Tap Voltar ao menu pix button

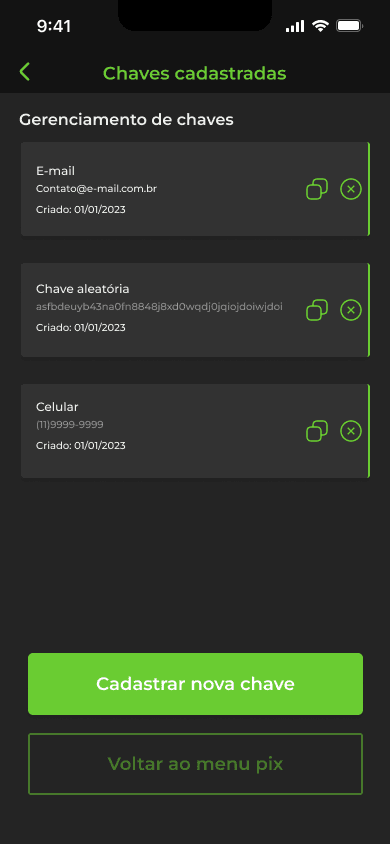click(x=195, y=764)
